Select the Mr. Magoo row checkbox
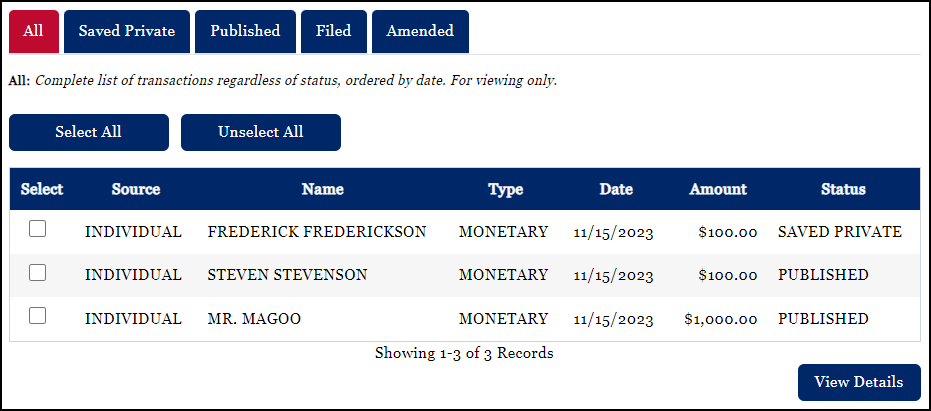This screenshot has height=411, width=931. click(x=38, y=316)
